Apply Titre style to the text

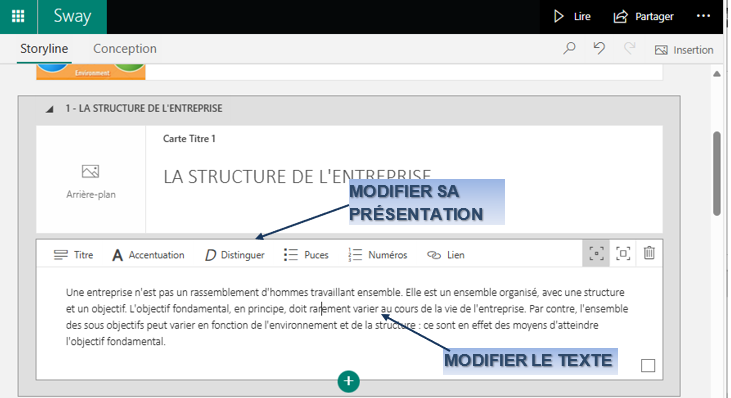(74, 255)
